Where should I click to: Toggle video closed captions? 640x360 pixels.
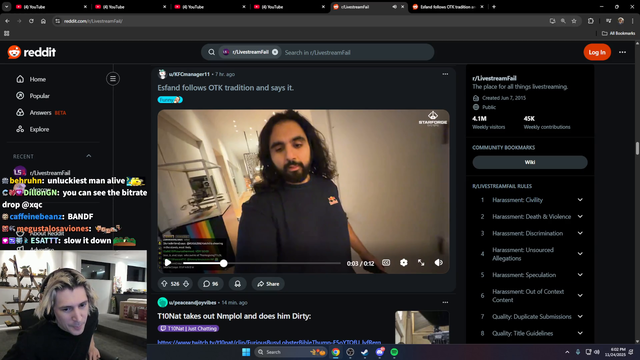tap(386, 263)
